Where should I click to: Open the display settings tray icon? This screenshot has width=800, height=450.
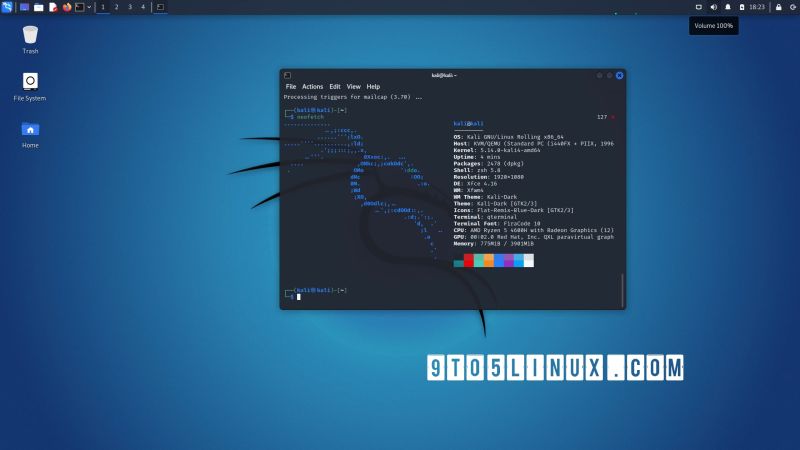[x=699, y=7]
